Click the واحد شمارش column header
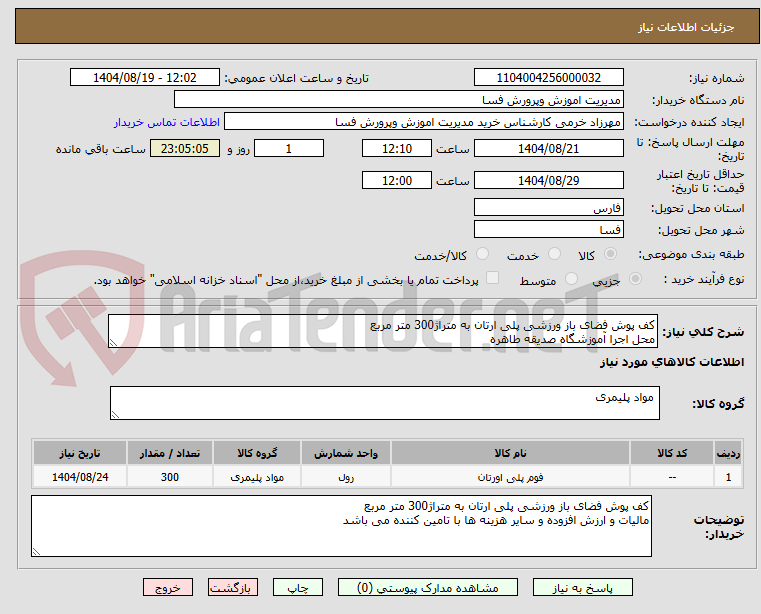761x614 pixels. point(346,453)
